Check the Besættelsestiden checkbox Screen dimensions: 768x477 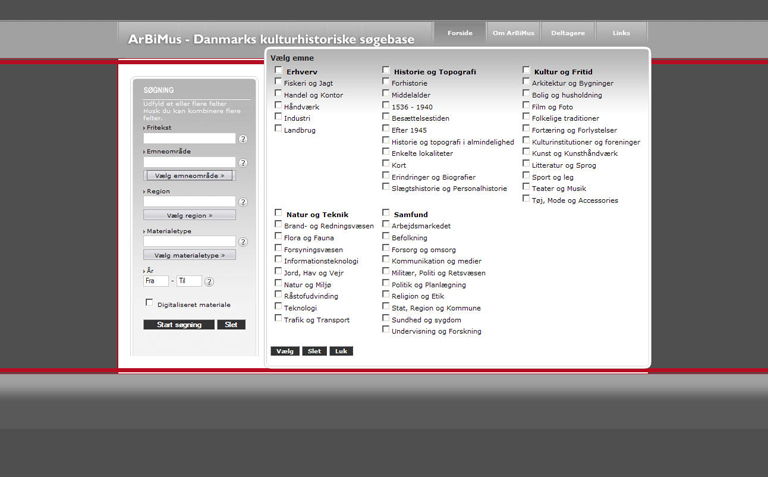pyautogui.click(x=386, y=117)
